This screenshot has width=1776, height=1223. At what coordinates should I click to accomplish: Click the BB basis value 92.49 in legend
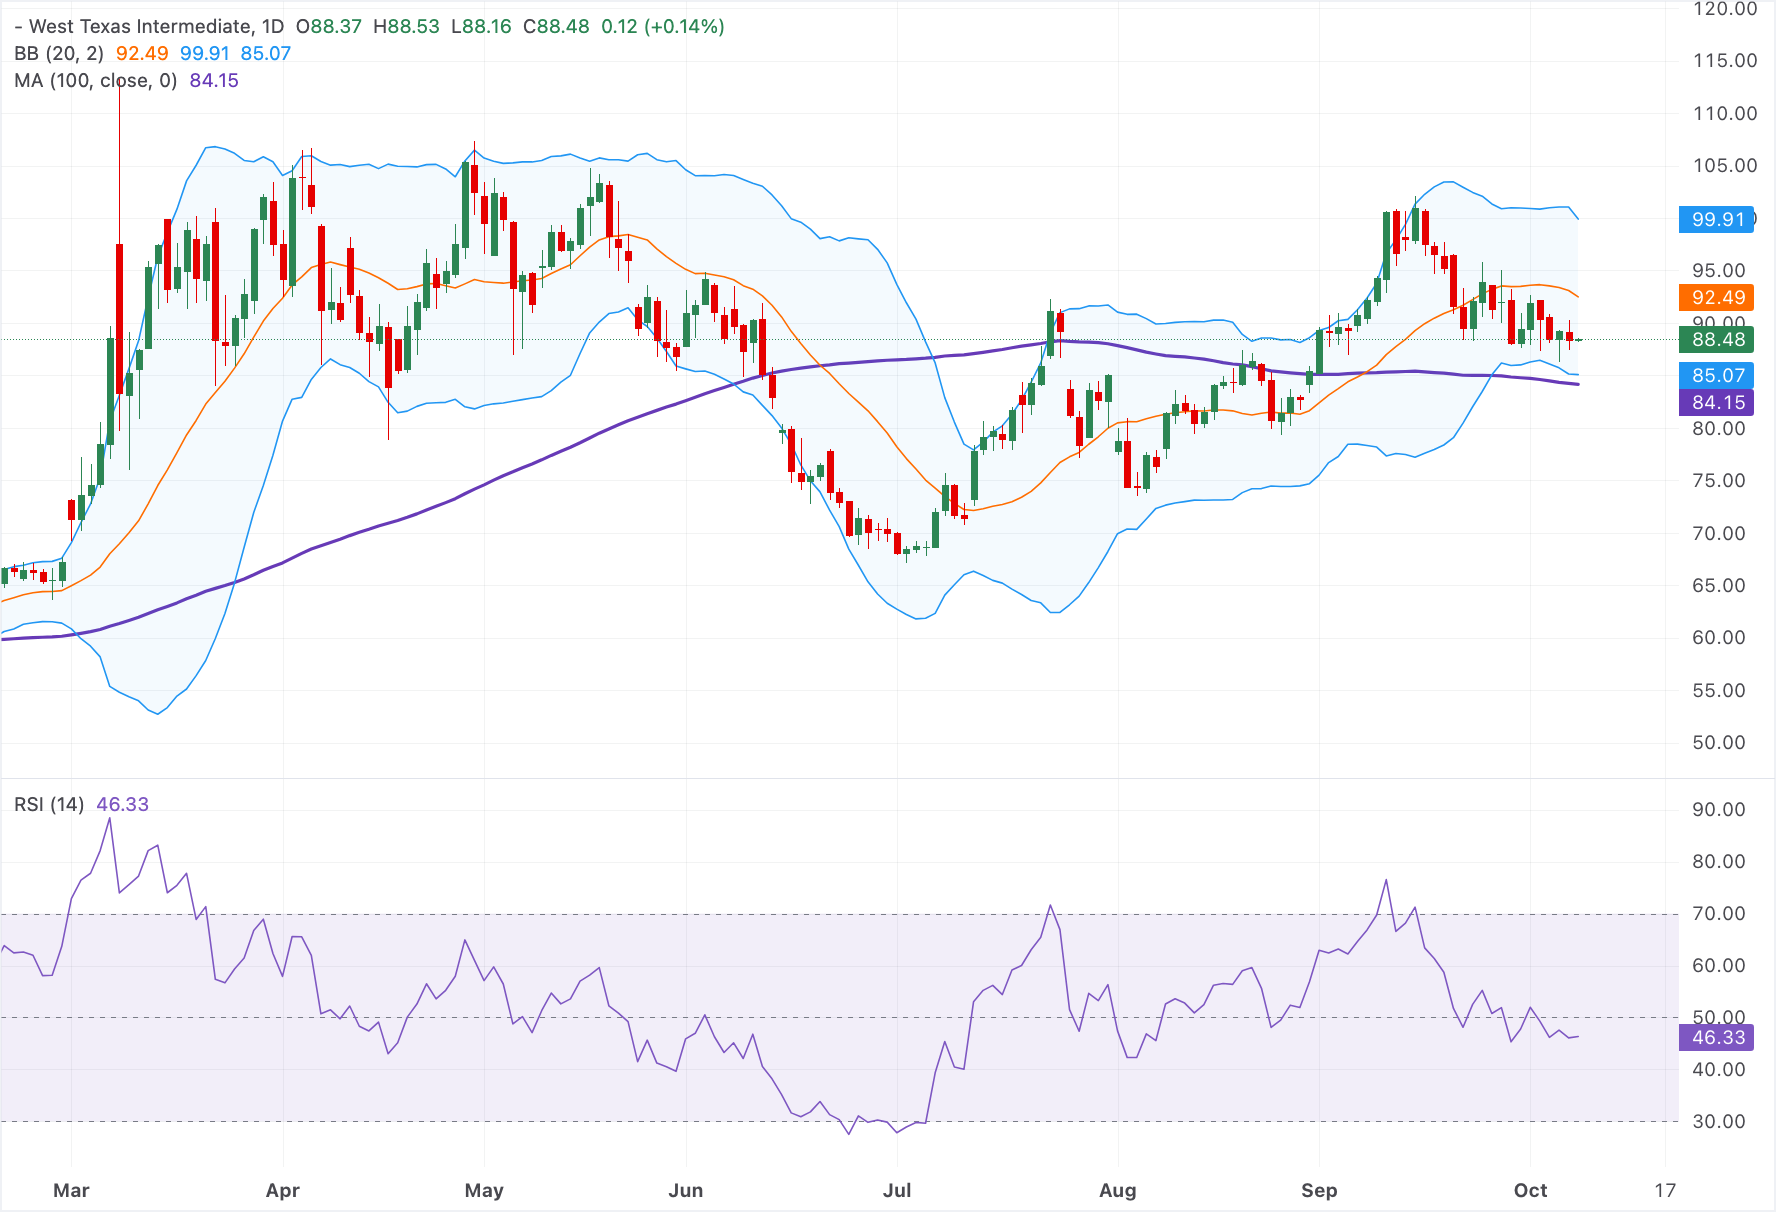(x=142, y=54)
